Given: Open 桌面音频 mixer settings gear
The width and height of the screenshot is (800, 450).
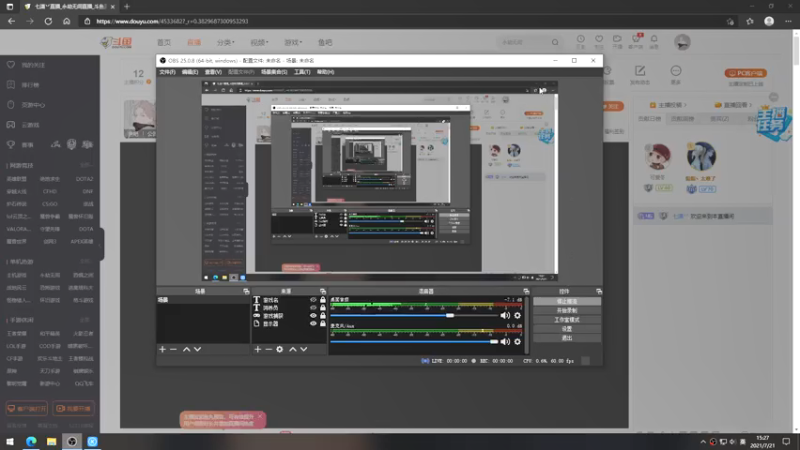Looking at the screenshot, I should (x=517, y=315).
